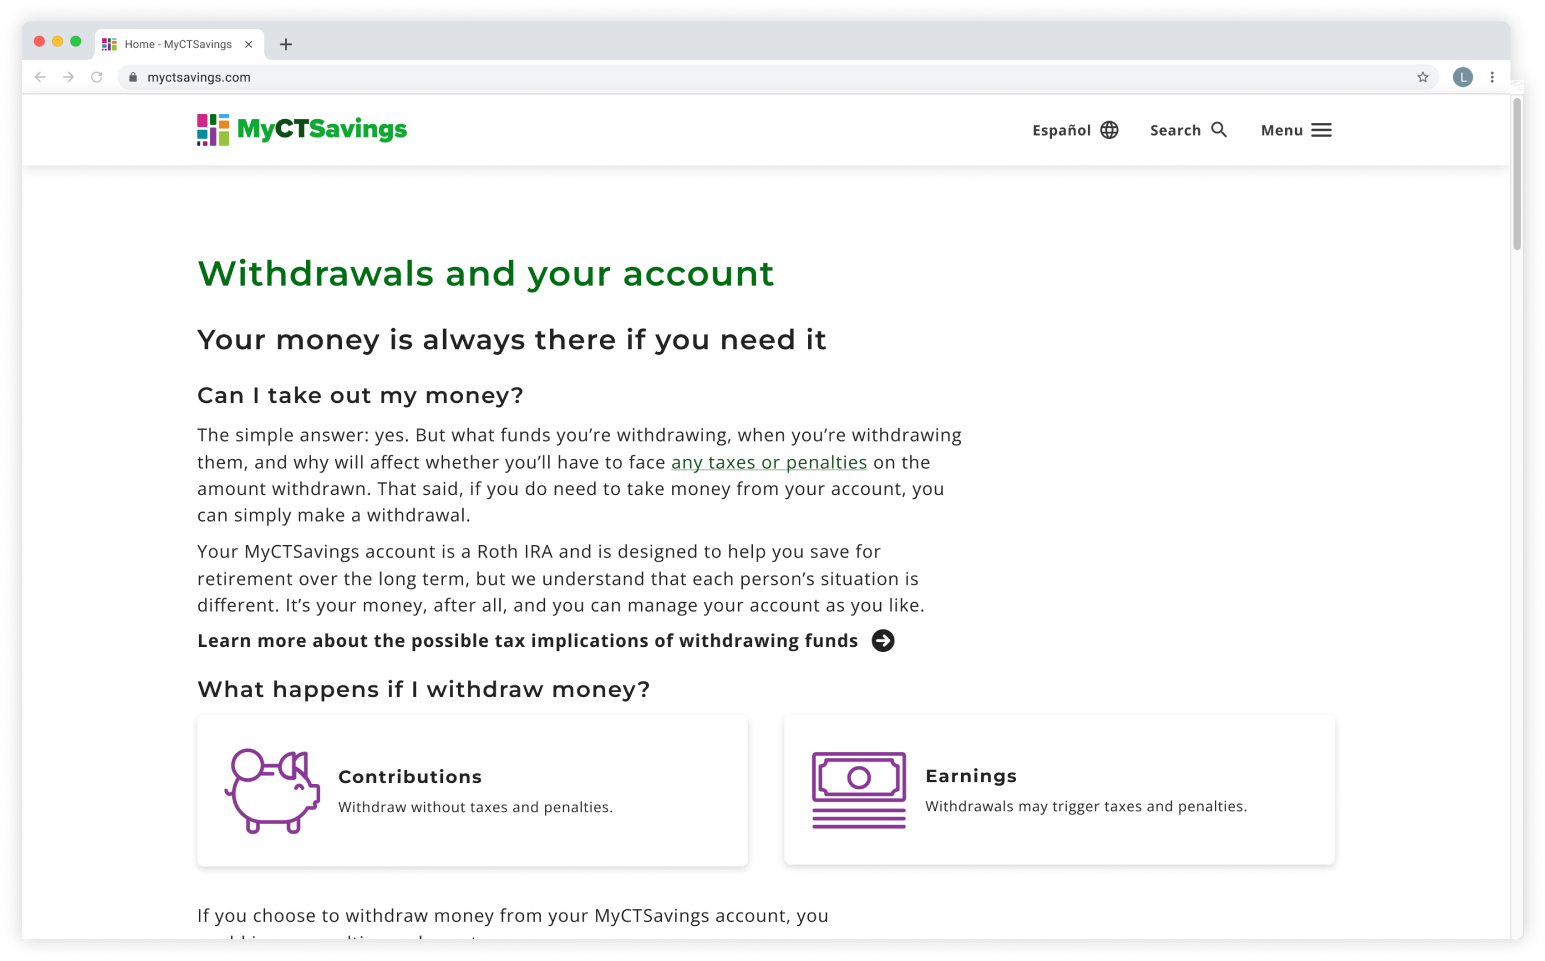Open the any taxes or penalties link
Screen dimensions: 1545x961
(769, 462)
